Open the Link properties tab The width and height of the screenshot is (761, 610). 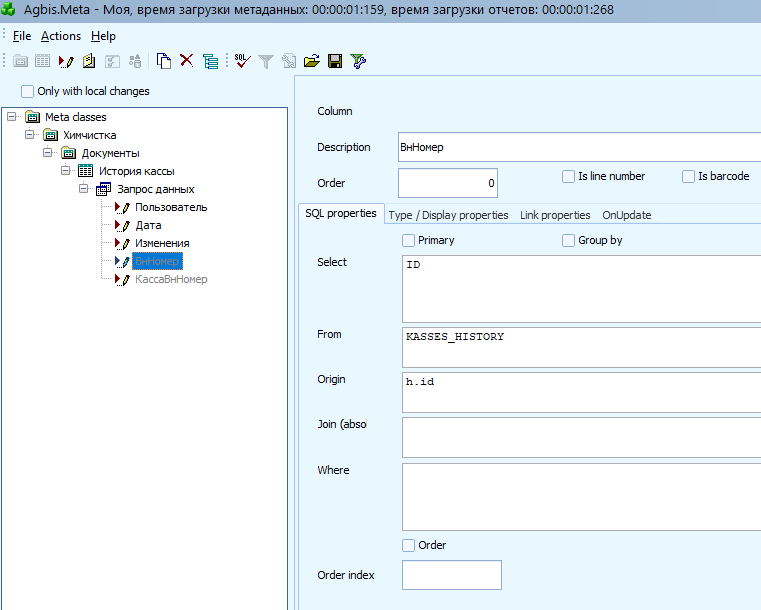pos(555,215)
